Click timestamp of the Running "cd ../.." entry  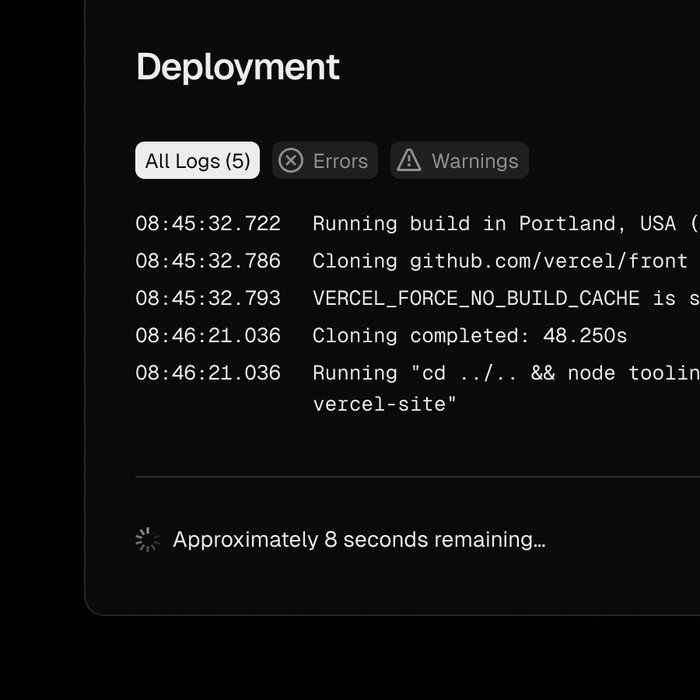click(x=208, y=373)
